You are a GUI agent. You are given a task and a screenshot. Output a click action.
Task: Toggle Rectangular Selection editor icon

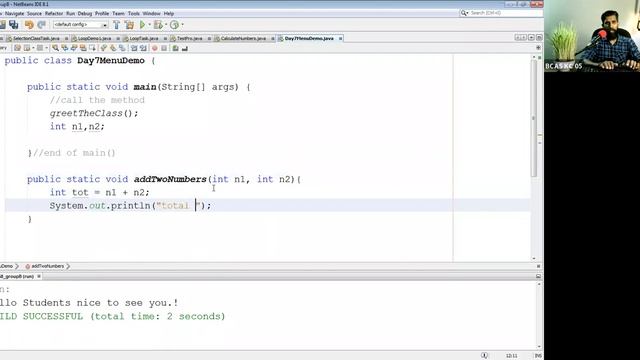point(92,48)
